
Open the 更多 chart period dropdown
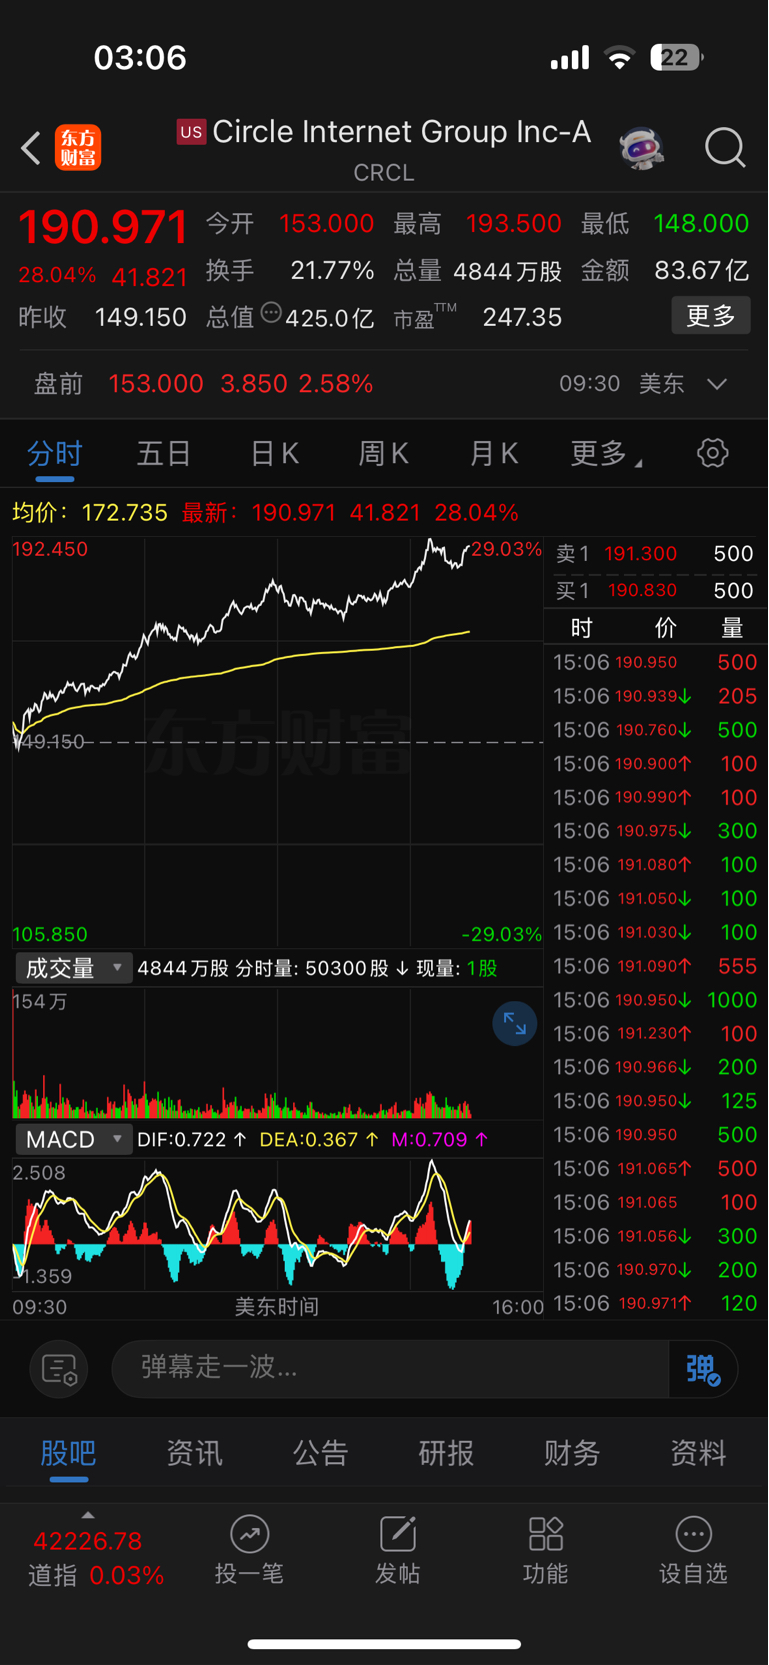click(x=606, y=454)
